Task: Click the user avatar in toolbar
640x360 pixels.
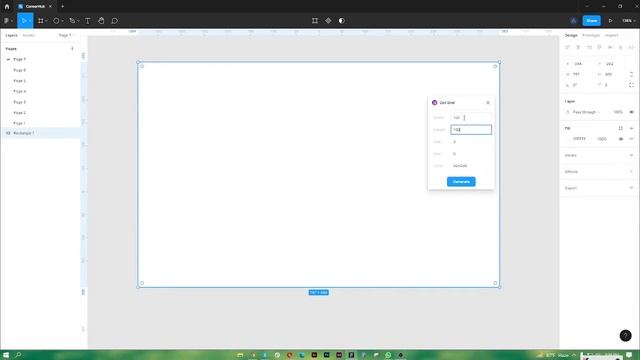Action: click(x=573, y=20)
